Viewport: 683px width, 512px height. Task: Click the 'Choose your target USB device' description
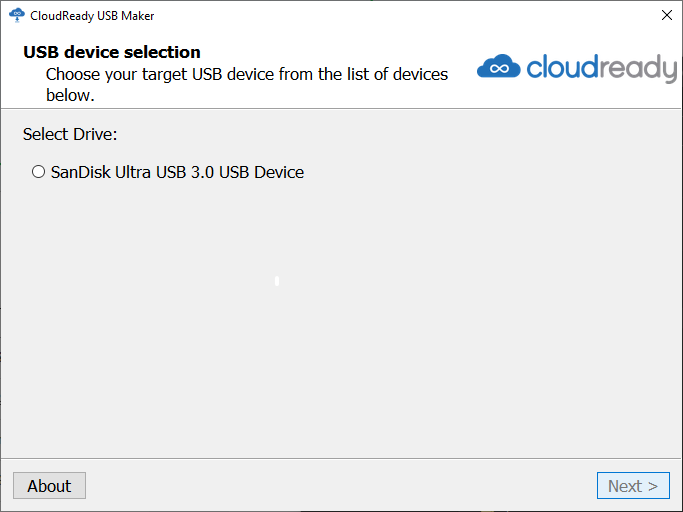[x=246, y=74]
